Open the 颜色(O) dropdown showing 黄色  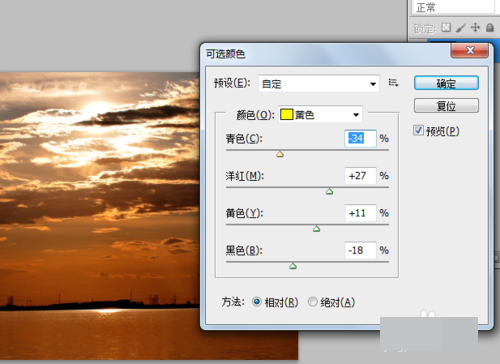tap(320, 115)
